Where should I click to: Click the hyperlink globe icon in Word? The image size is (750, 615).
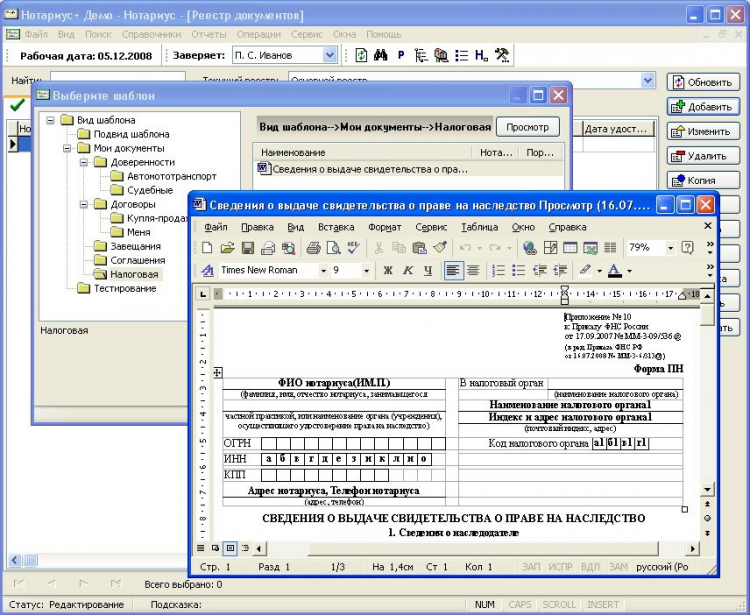(x=529, y=248)
